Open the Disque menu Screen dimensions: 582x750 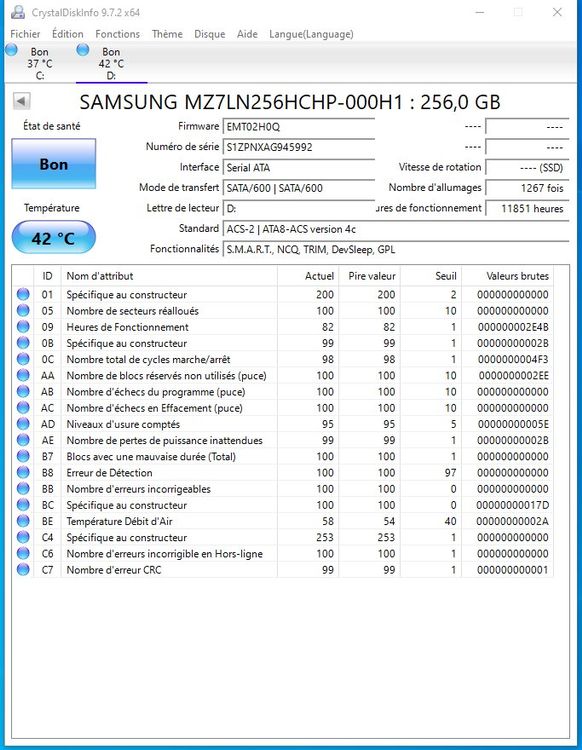[209, 34]
